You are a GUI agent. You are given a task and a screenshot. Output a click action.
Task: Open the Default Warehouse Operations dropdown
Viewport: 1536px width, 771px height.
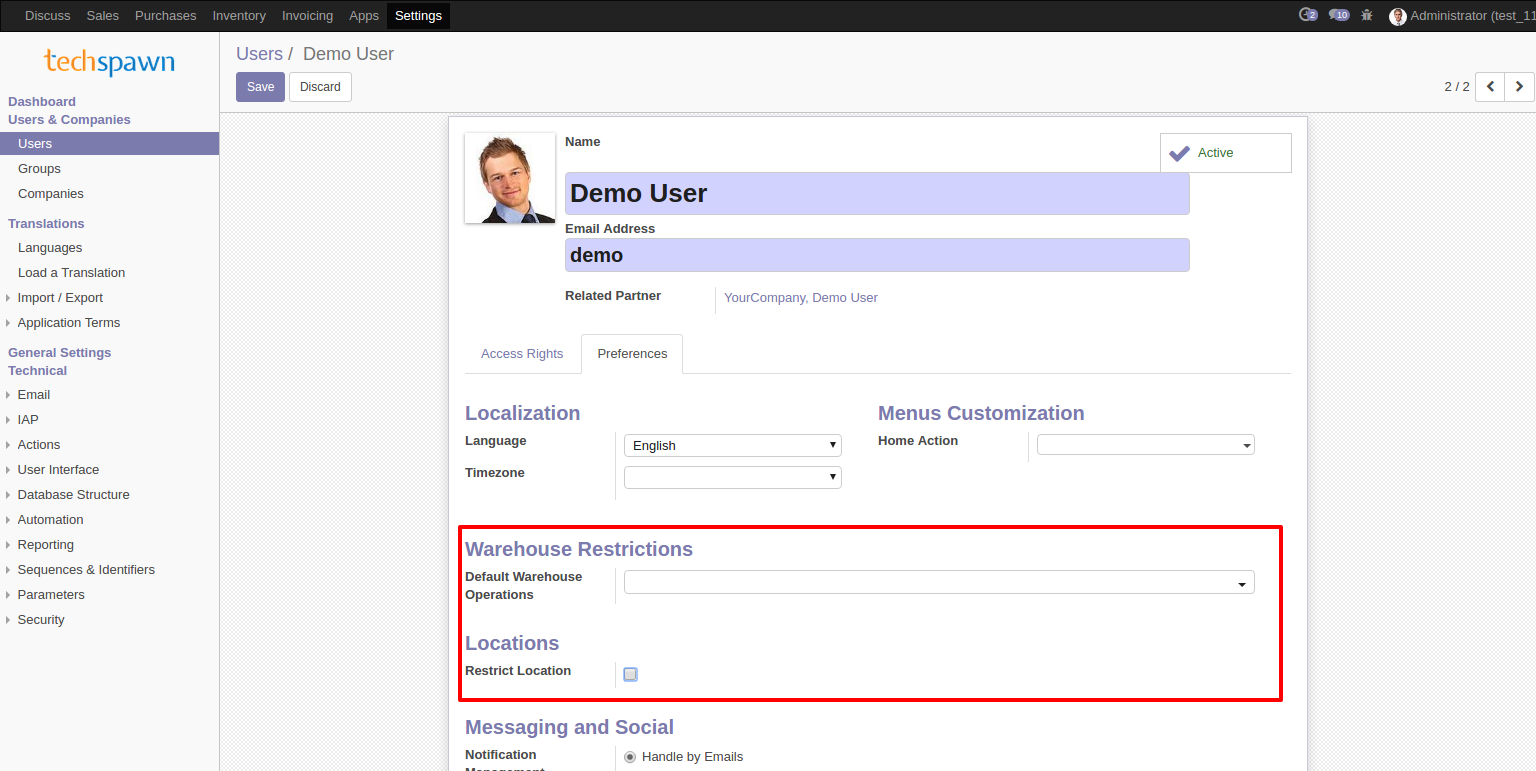(938, 583)
